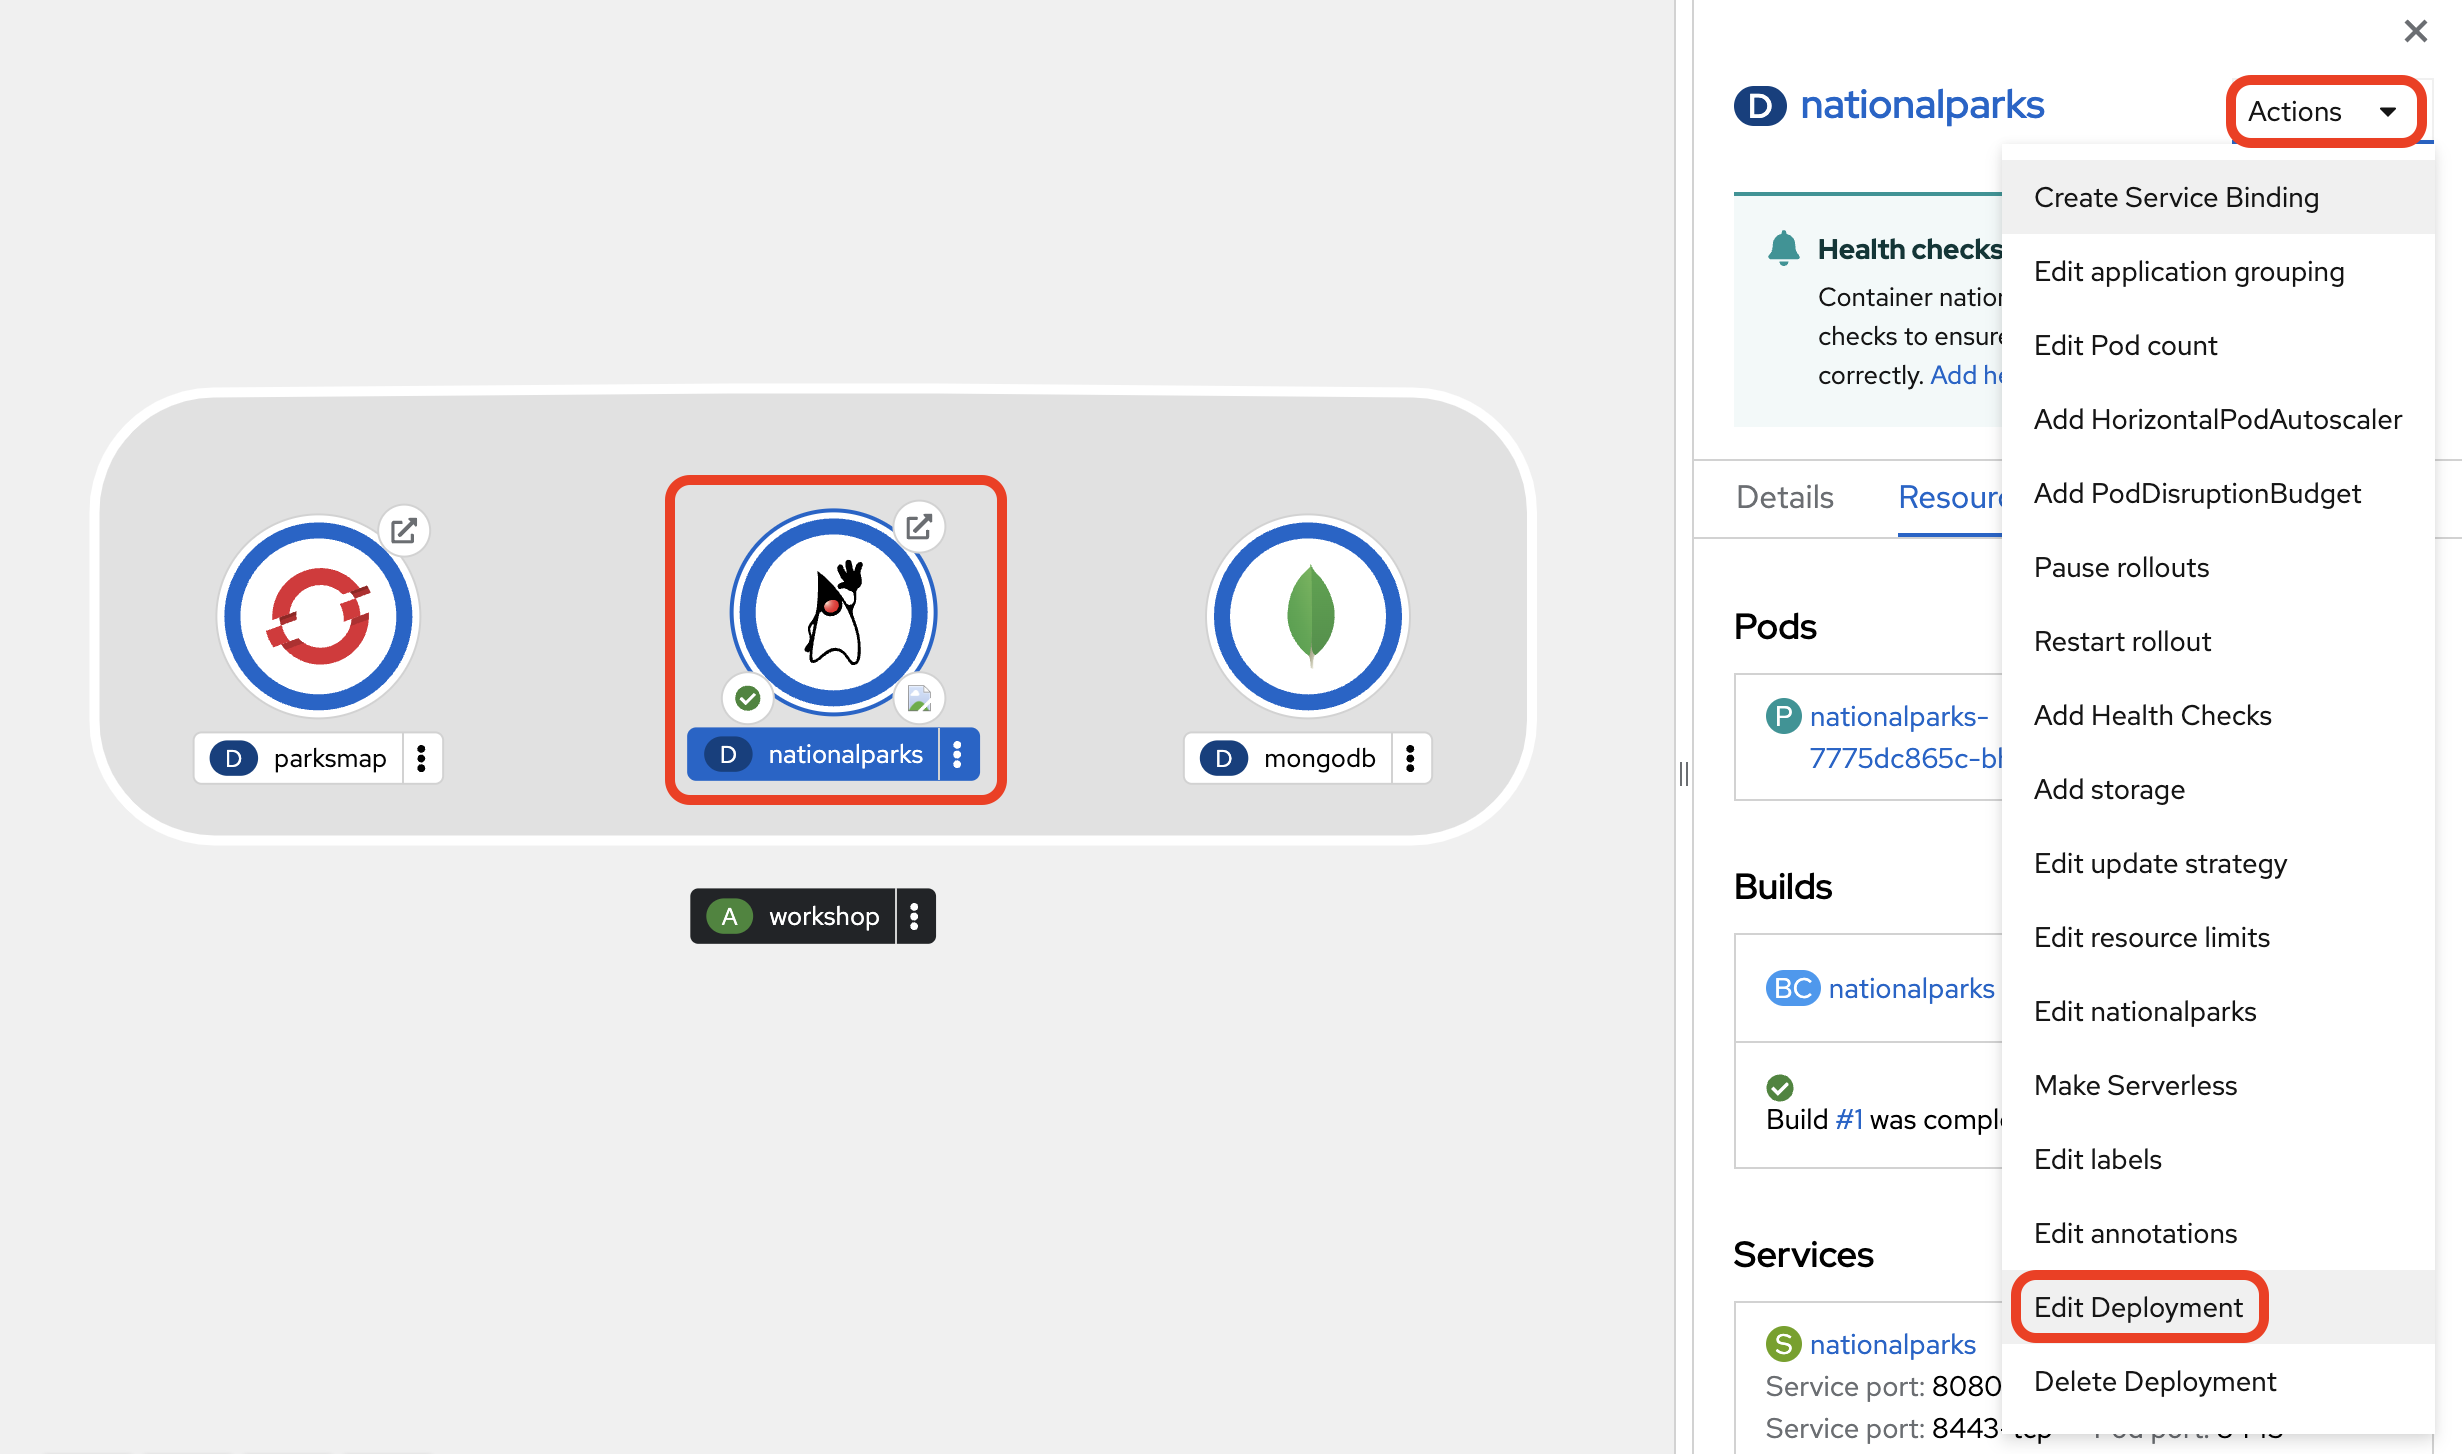Open parksmap kebab menu
Viewport: 2462px width, 1454px height.
point(421,759)
